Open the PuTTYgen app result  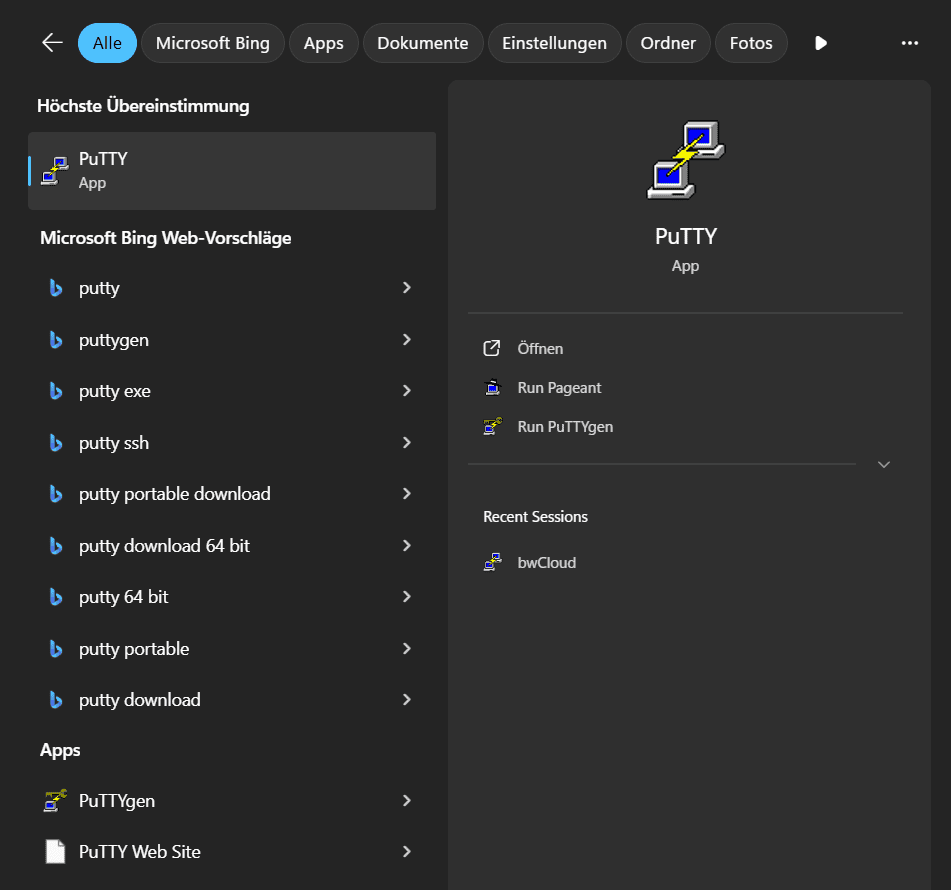[x=117, y=801]
